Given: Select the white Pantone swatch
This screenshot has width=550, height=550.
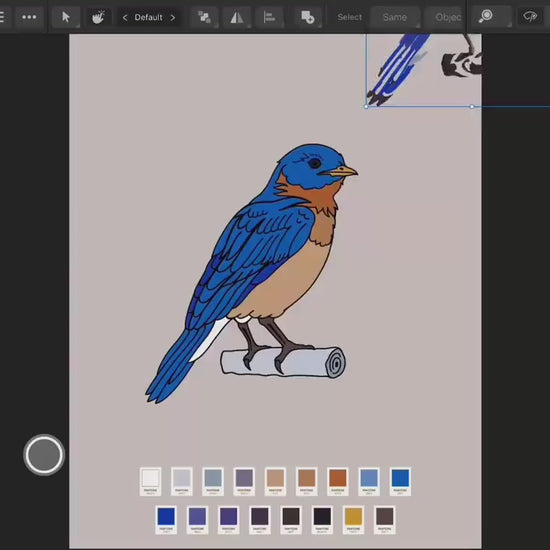Looking at the screenshot, I should [x=150, y=482].
